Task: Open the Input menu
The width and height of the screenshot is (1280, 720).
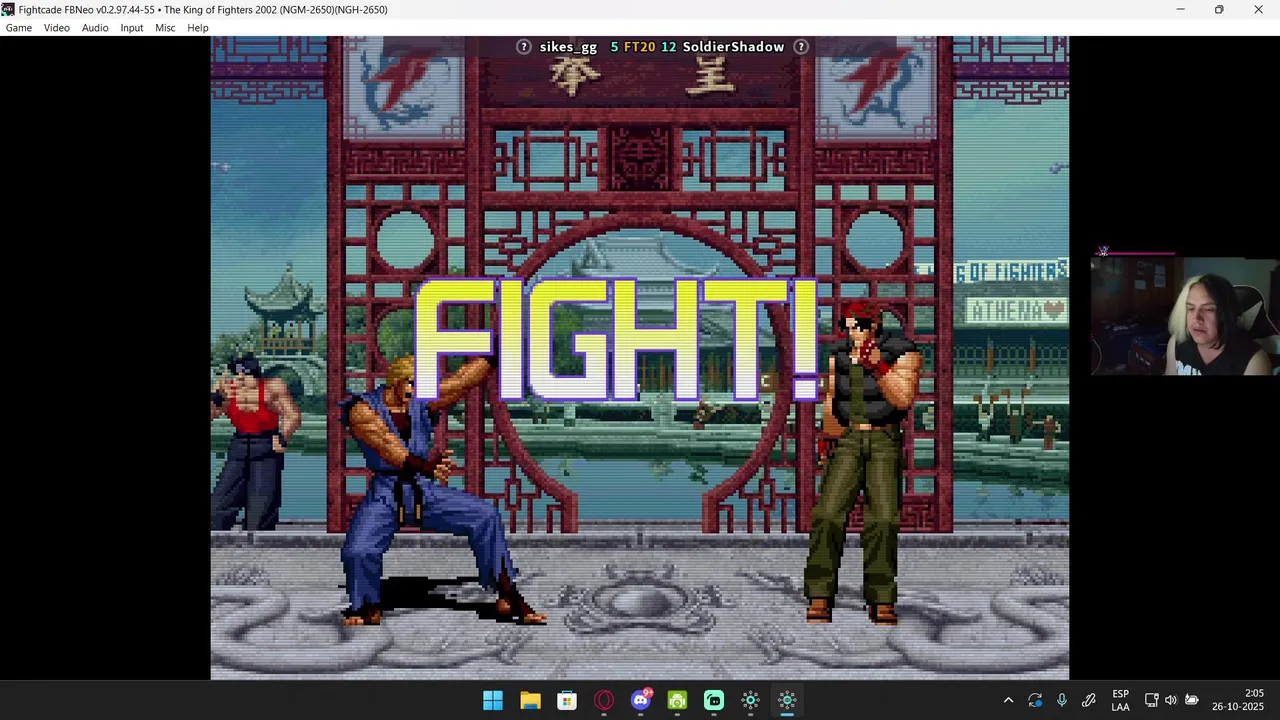Action: click(132, 28)
